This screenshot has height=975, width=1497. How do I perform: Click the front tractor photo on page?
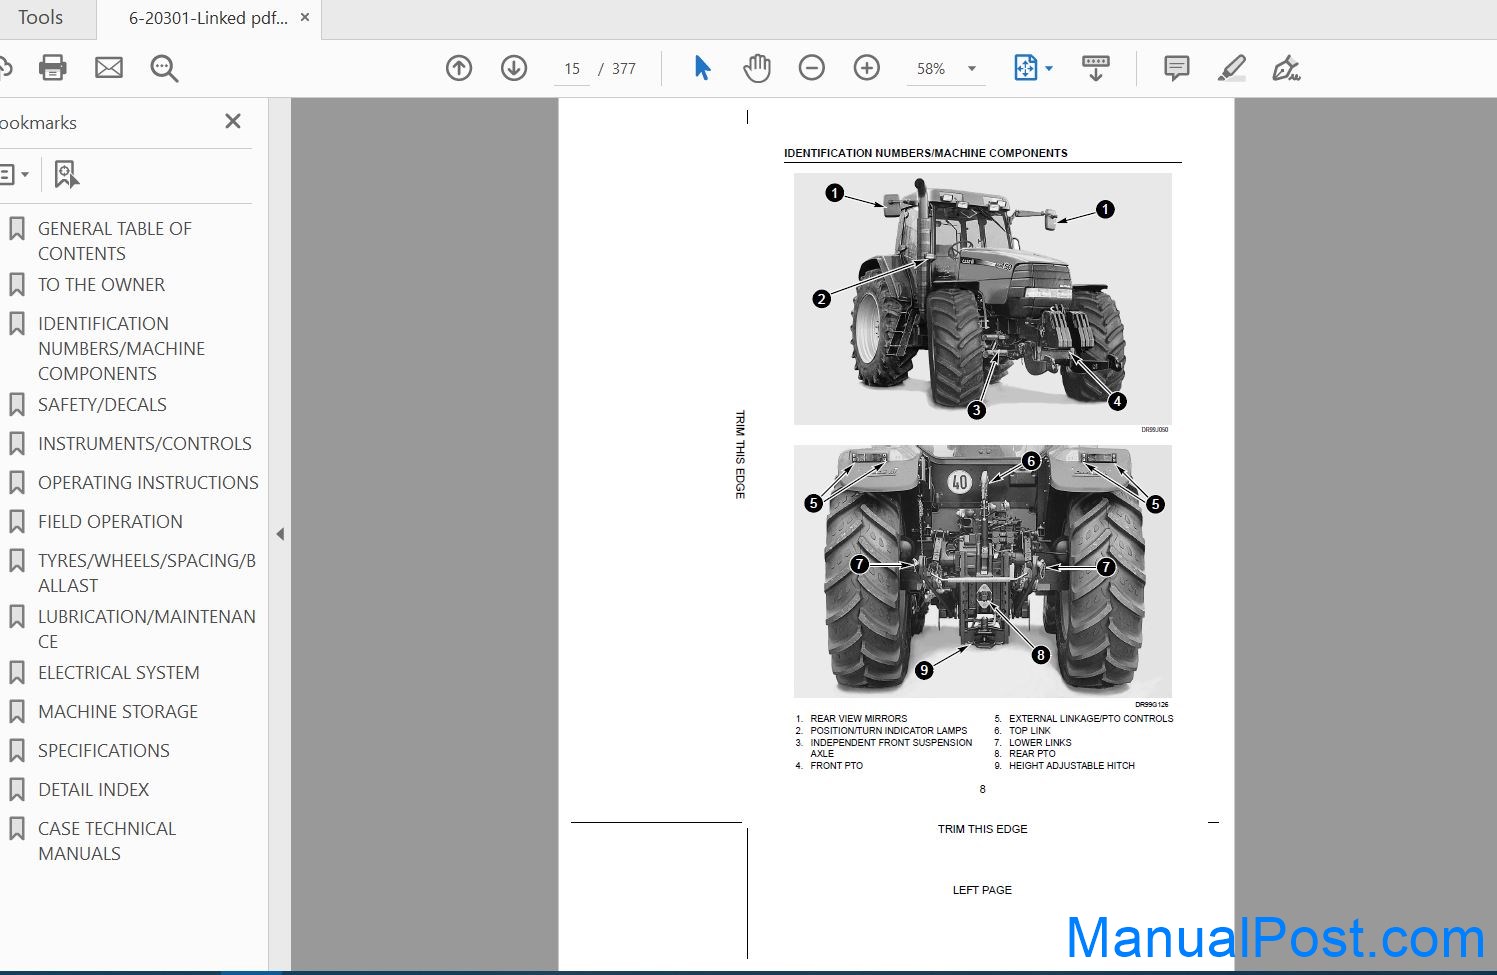(982, 299)
